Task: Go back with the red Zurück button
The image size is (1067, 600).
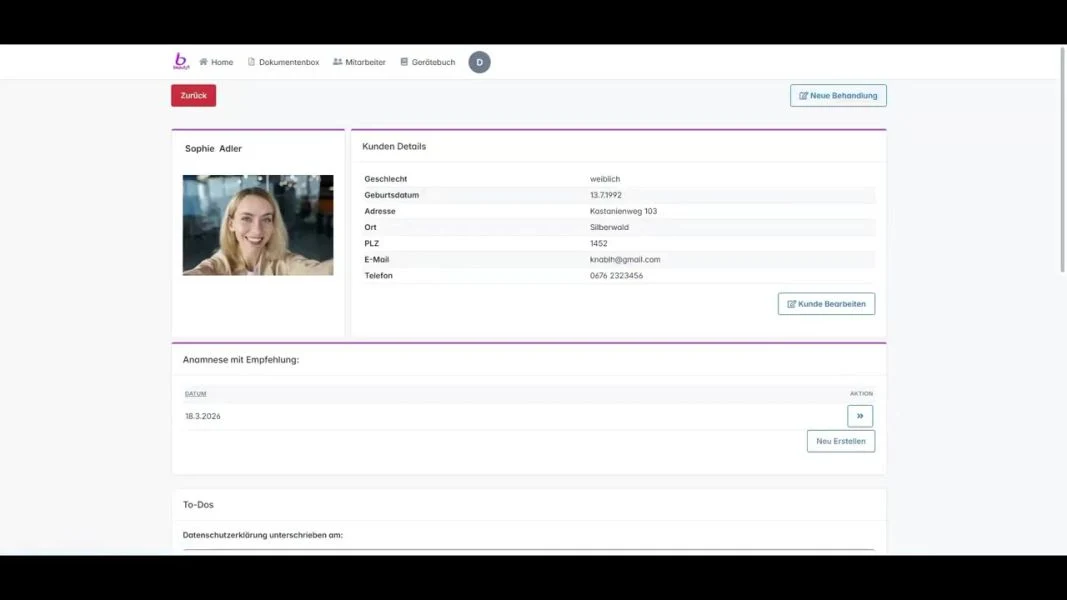Action: 193,96
